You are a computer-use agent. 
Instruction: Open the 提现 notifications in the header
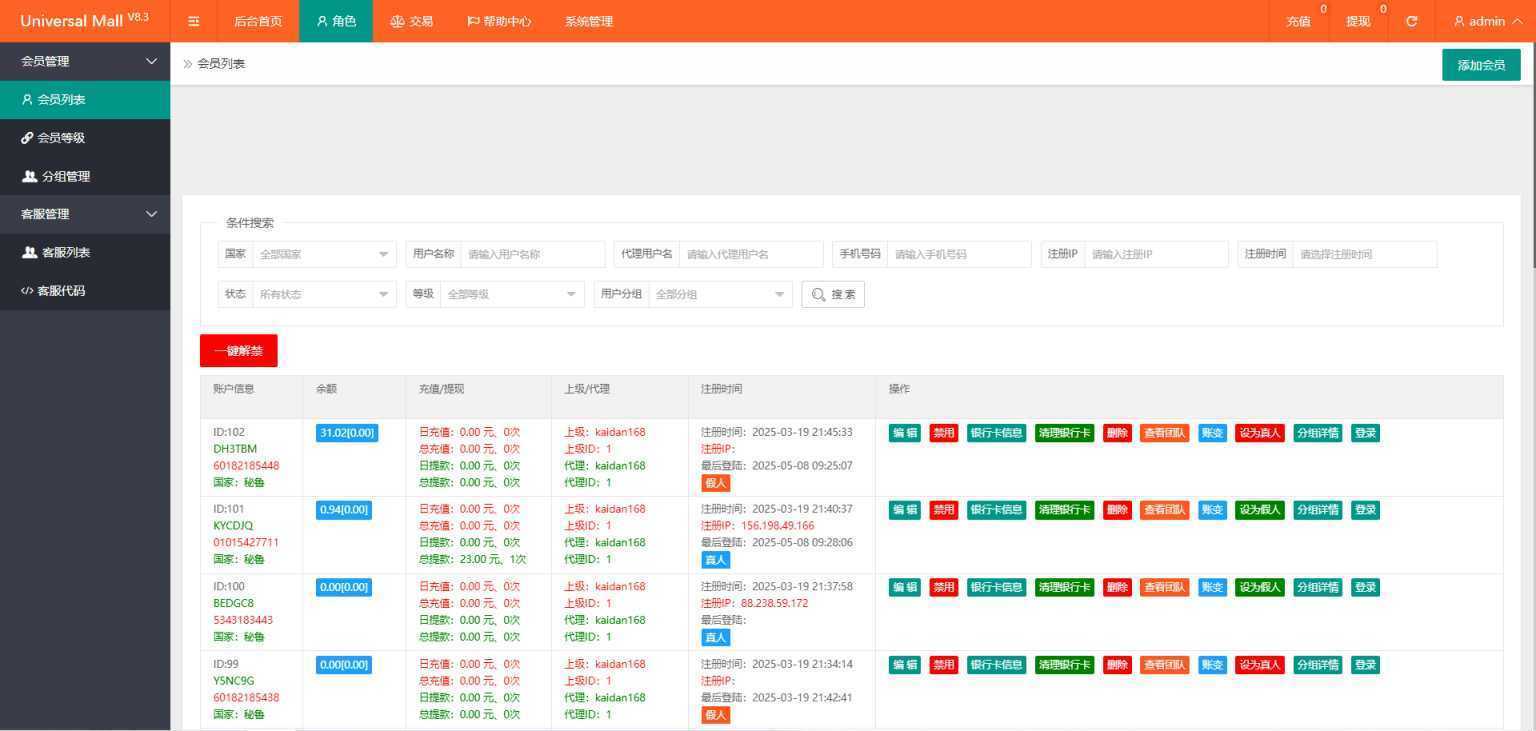[1358, 21]
